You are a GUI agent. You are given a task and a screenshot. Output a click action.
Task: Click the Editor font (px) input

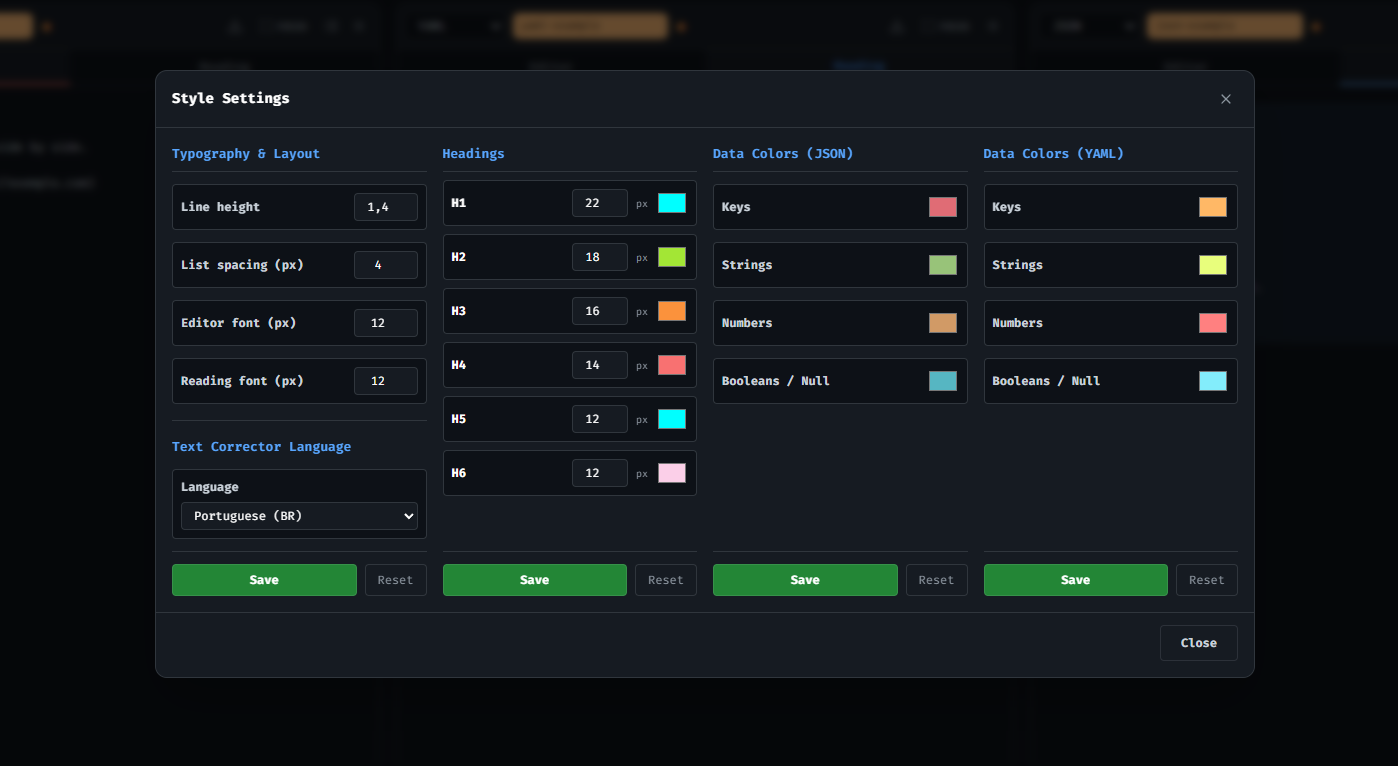385,323
